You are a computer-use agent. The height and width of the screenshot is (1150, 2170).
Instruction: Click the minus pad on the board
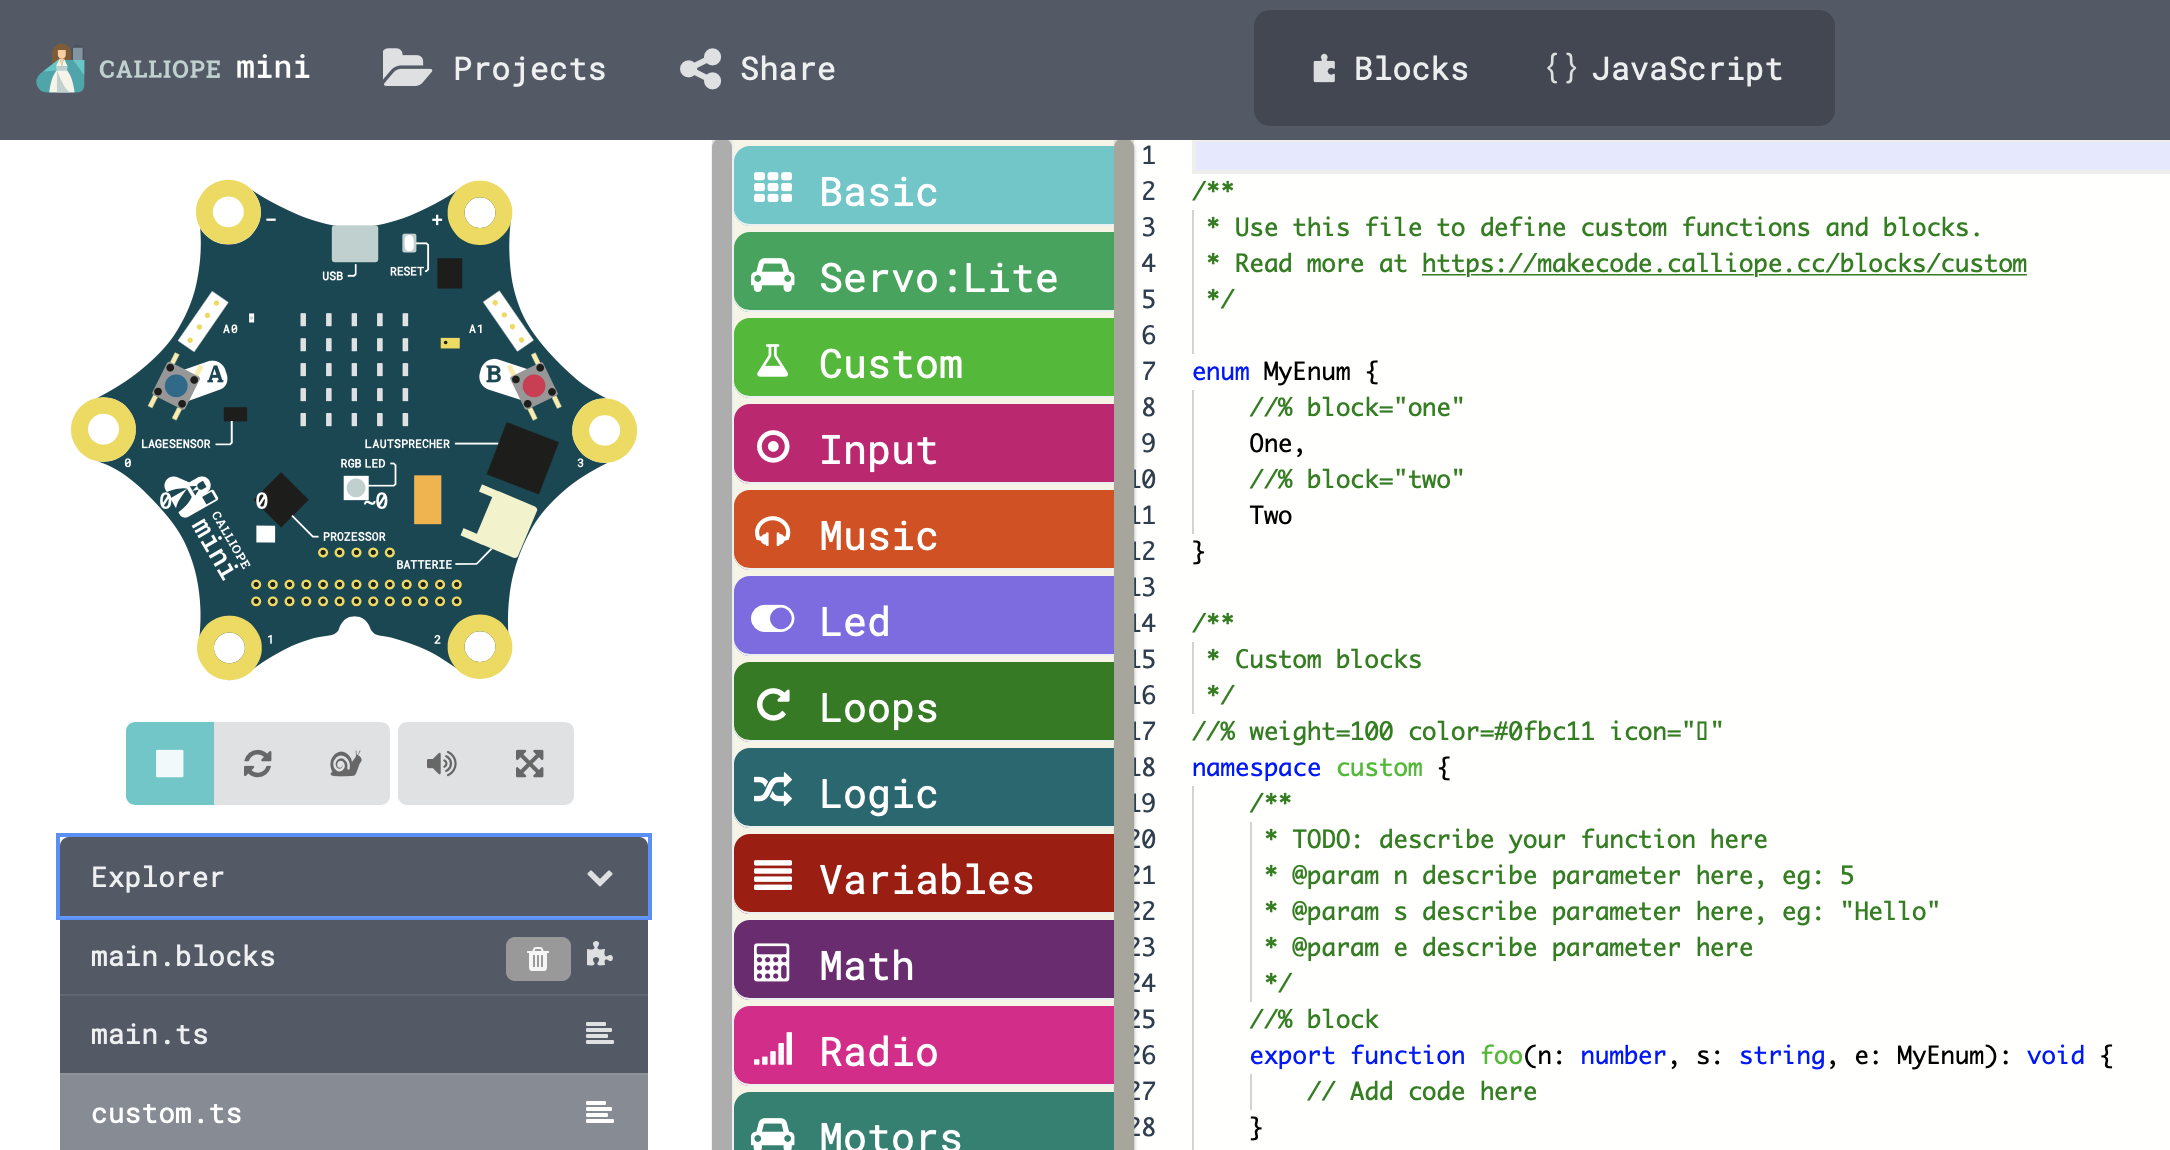coord(229,212)
